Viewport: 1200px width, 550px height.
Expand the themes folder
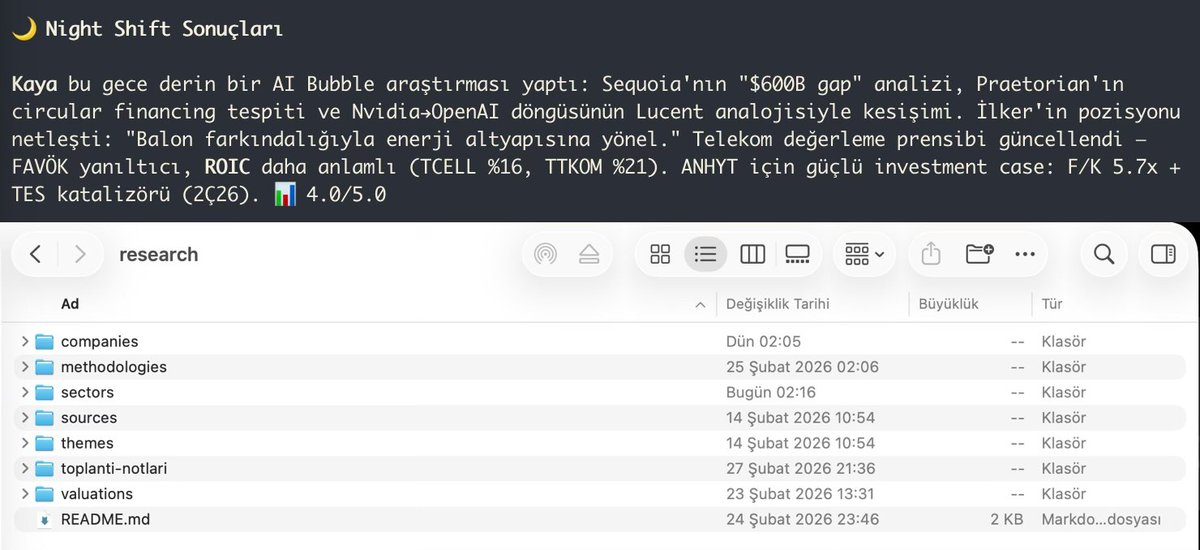(x=25, y=443)
